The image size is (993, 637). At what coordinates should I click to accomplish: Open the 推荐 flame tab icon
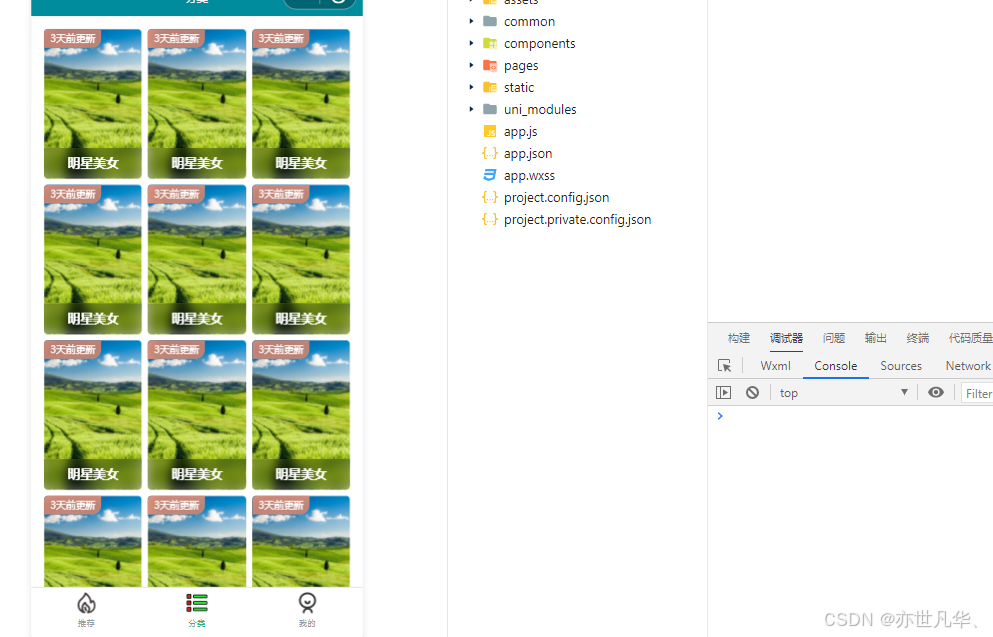[86, 603]
